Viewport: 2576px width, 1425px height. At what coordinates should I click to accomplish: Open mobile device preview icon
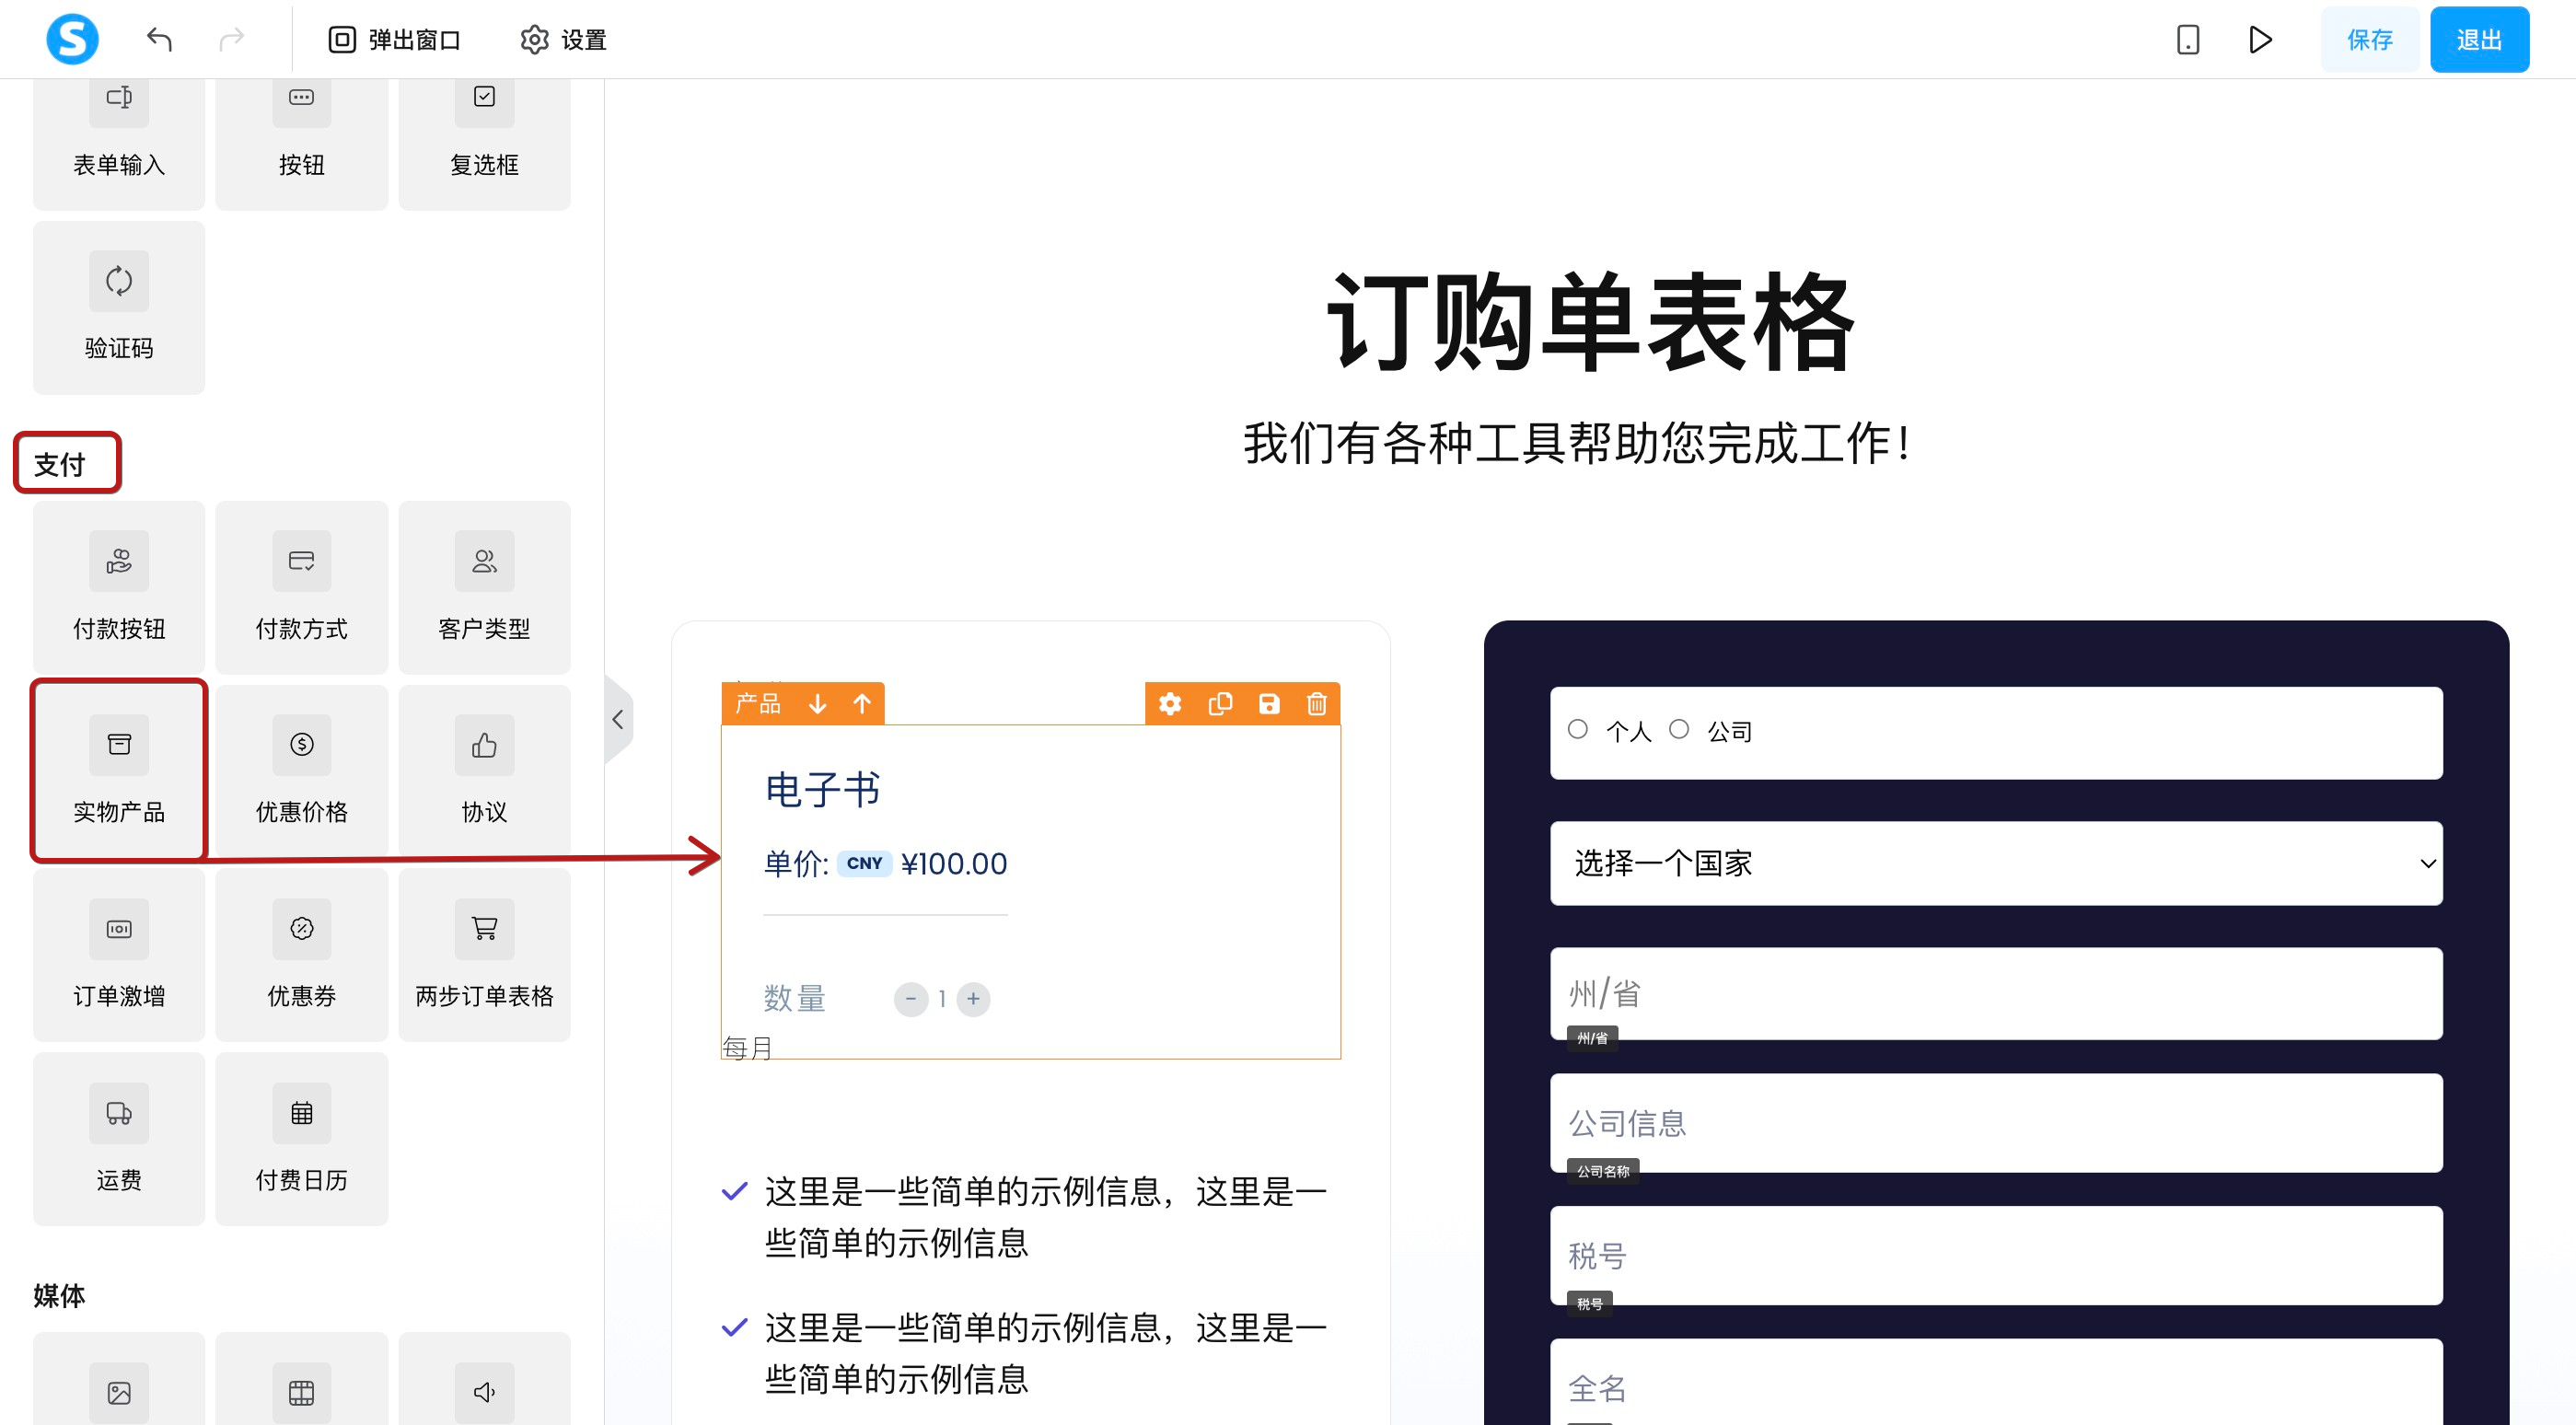2187,39
